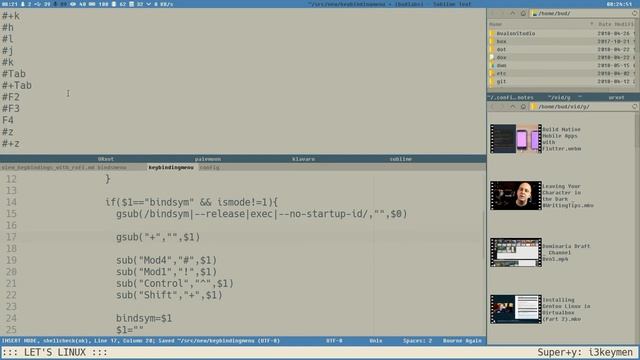Switch to the ~/vid/y tab on the right
640x360 pixels.
coord(560,98)
